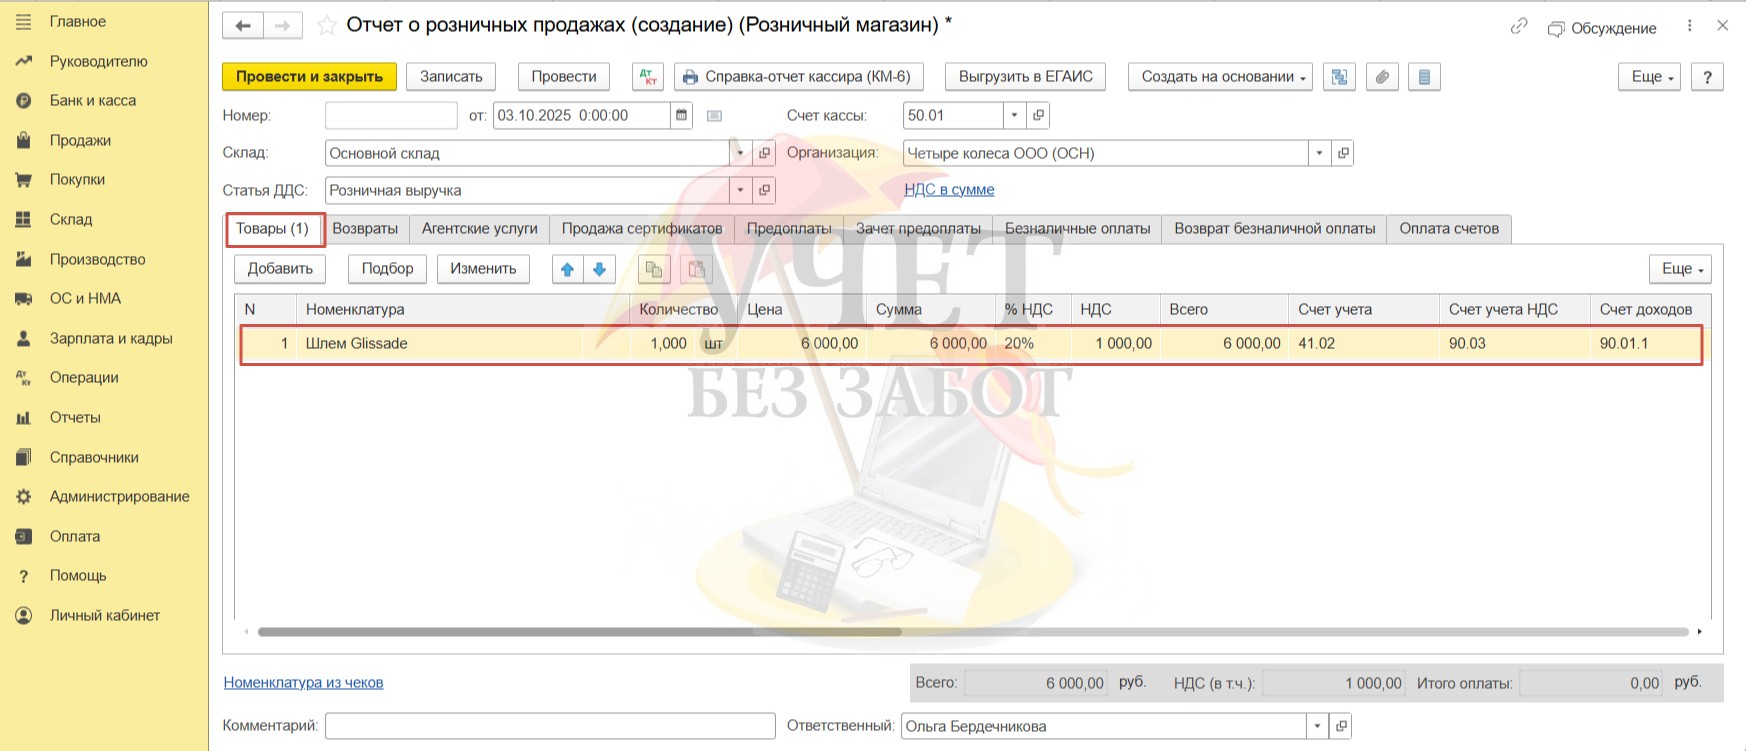This screenshot has width=1746, height=751.
Task: Switch to the Агентские услуги tab
Action: pos(480,229)
